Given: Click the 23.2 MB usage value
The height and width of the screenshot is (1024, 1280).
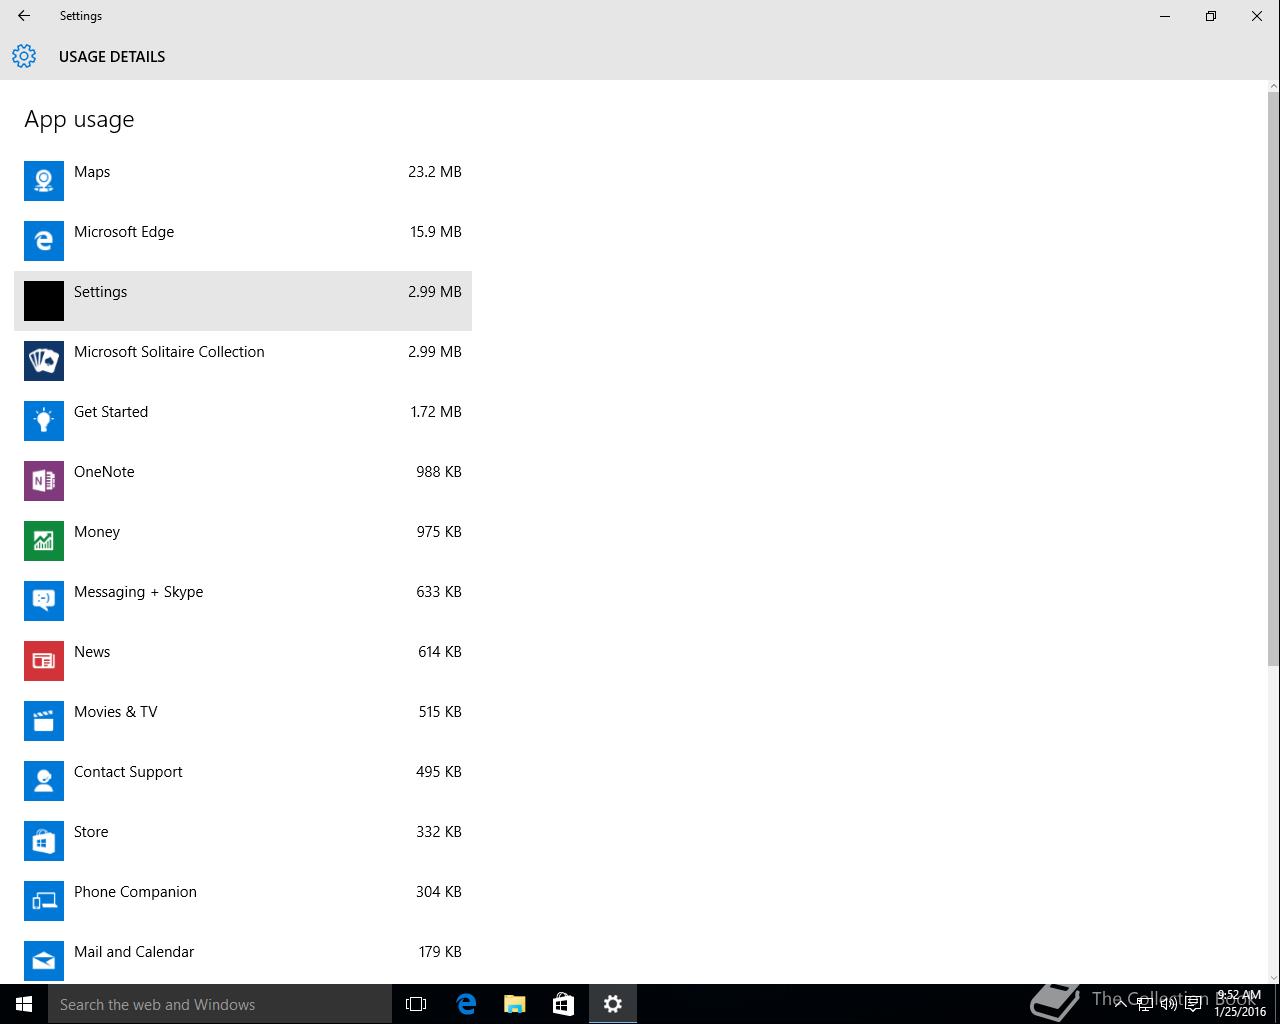Looking at the screenshot, I should point(435,172).
